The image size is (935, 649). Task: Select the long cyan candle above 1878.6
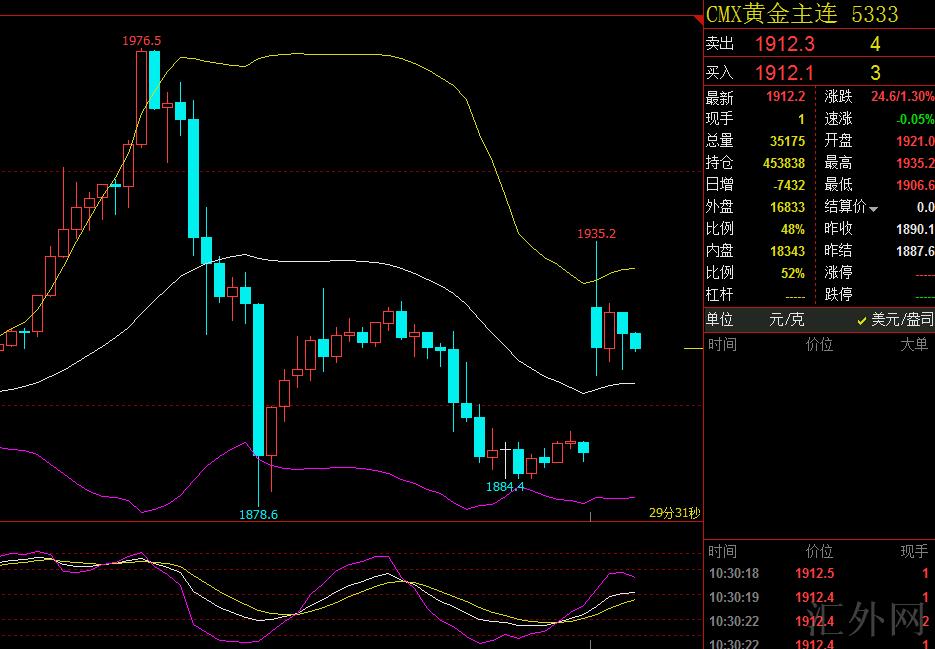click(x=258, y=380)
